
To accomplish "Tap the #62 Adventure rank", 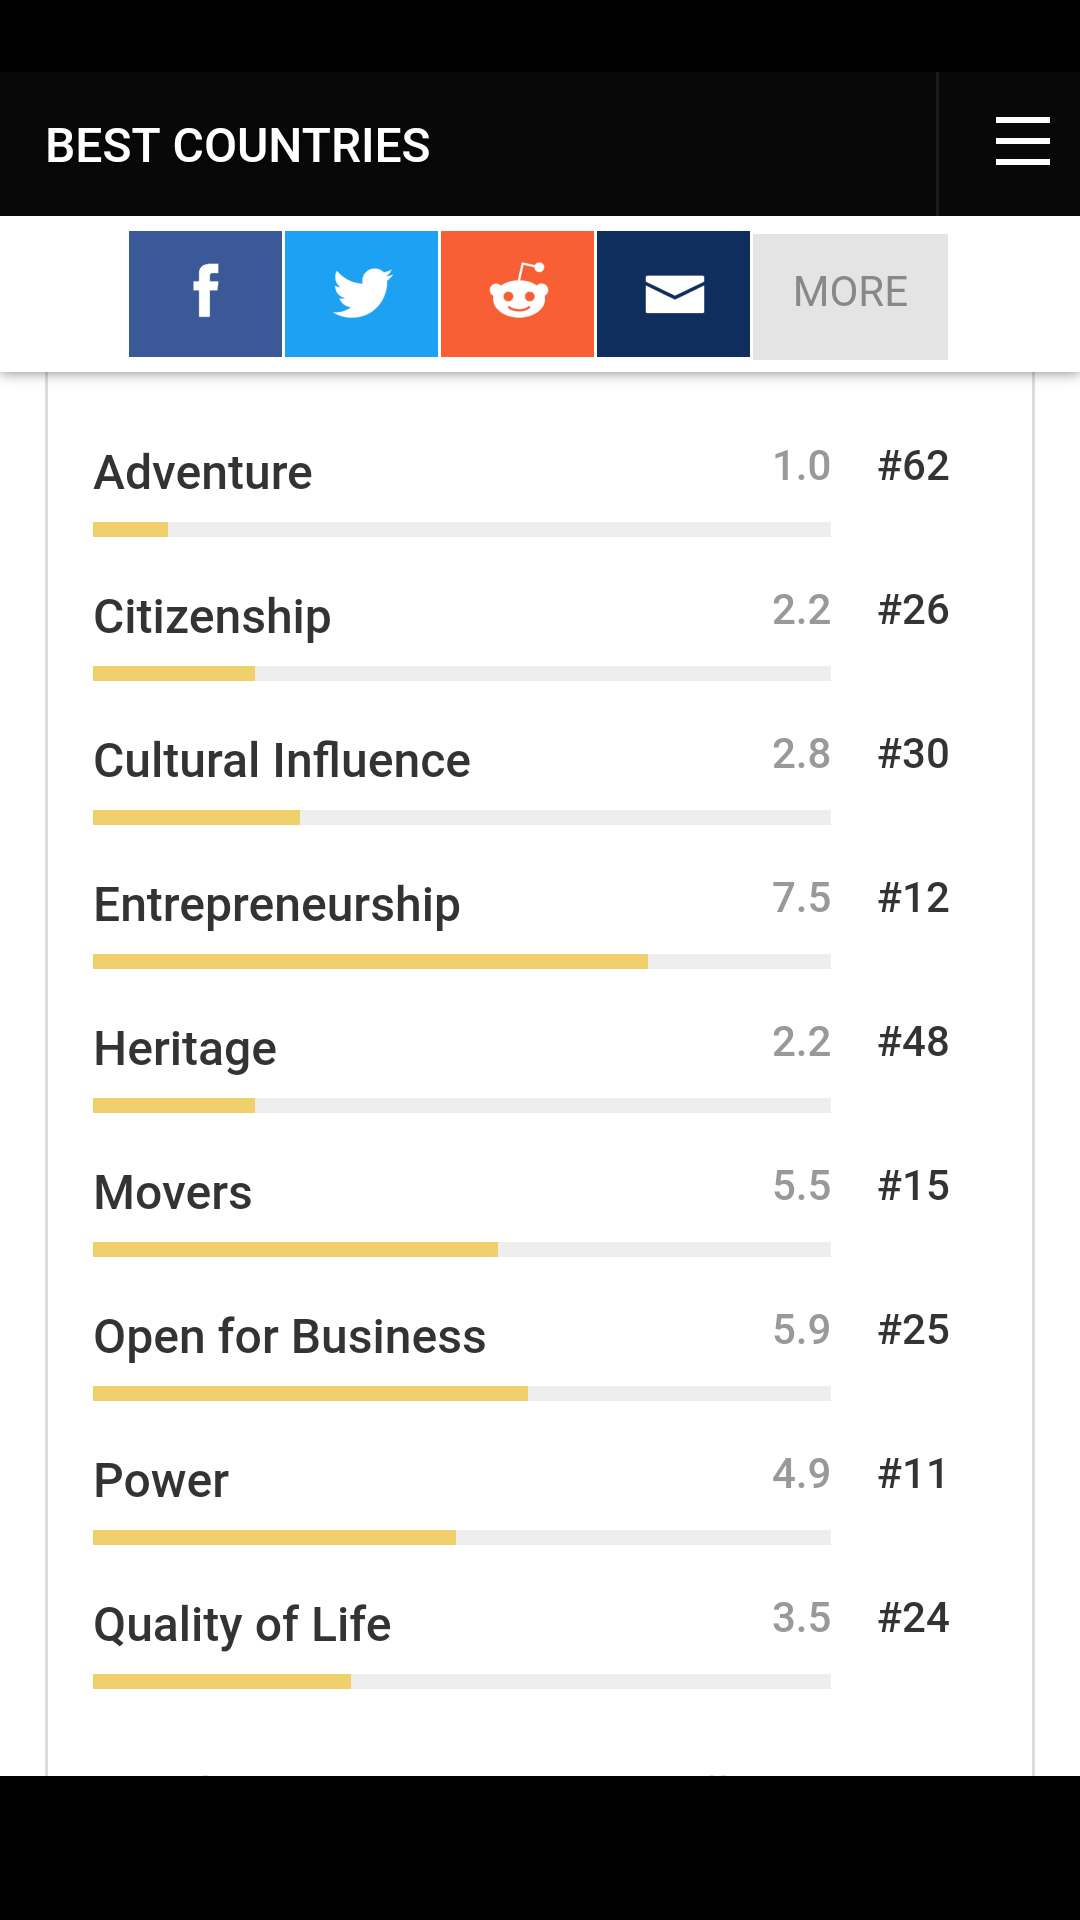I will tap(913, 466).
